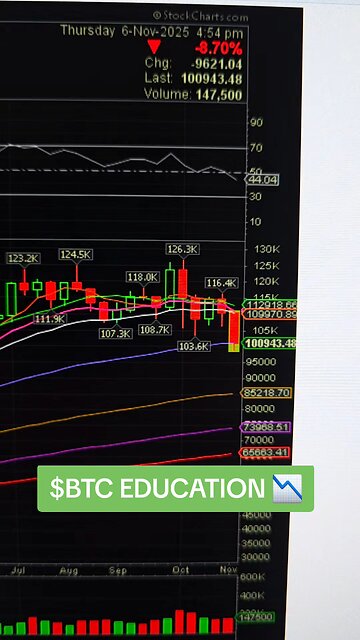The height and width of the screenshot is (640, 360).
Task: Click the RSI 70 level axis label
Action: [257, 148]
